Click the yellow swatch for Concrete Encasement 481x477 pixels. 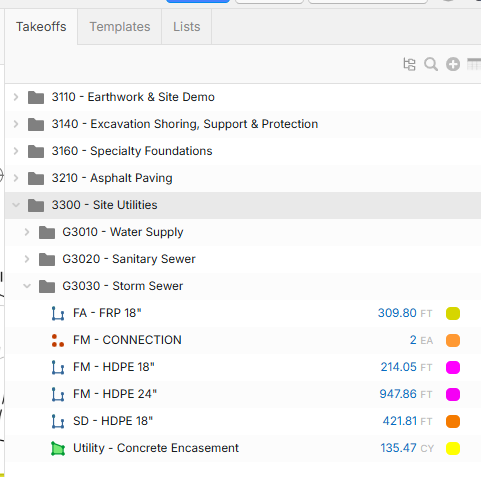coord(453,448)
